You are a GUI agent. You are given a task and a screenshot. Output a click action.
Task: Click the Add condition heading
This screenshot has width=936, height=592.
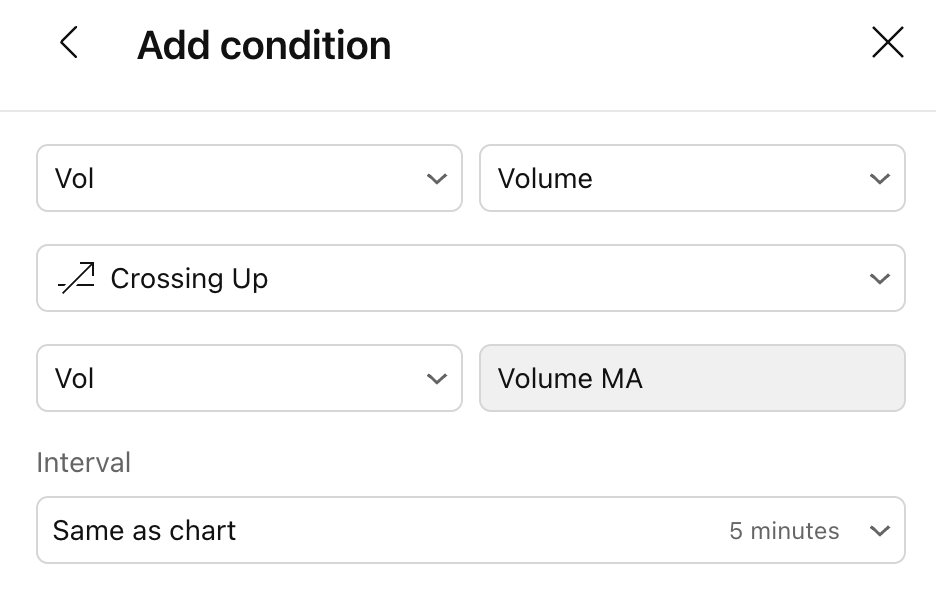click(264, 45)
